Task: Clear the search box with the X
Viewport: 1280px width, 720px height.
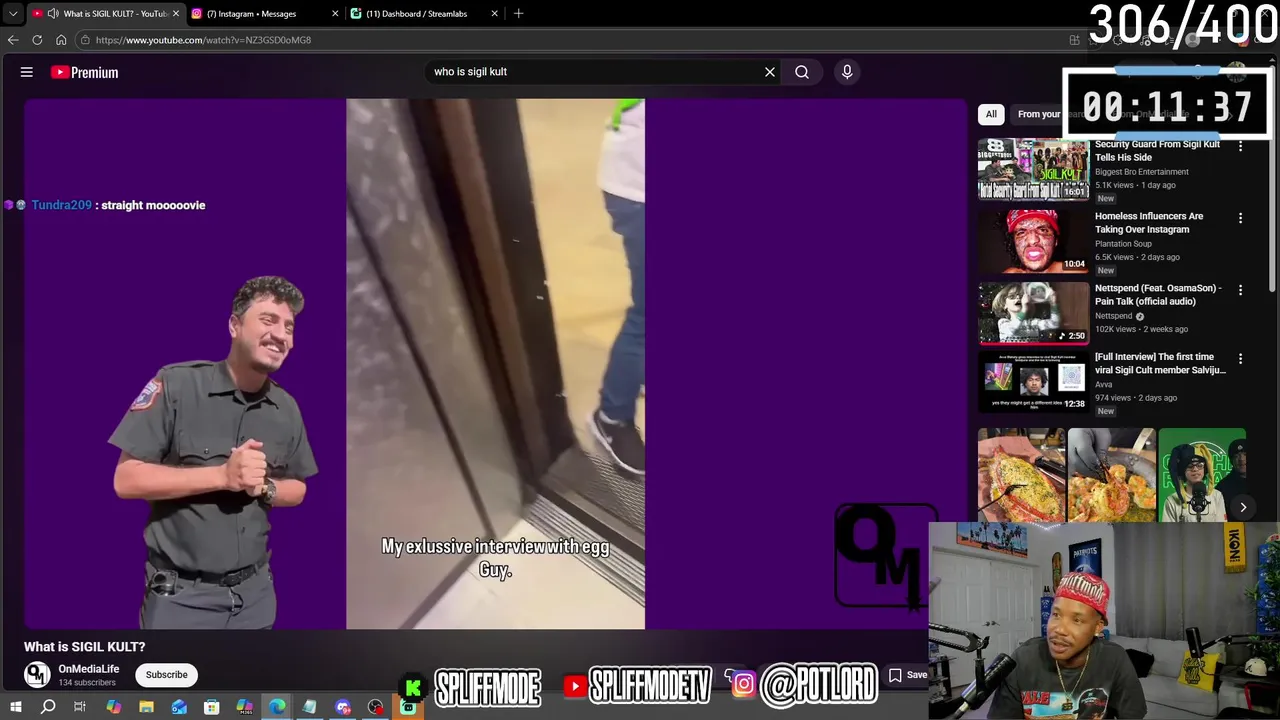Action: (x=770, y=72)
